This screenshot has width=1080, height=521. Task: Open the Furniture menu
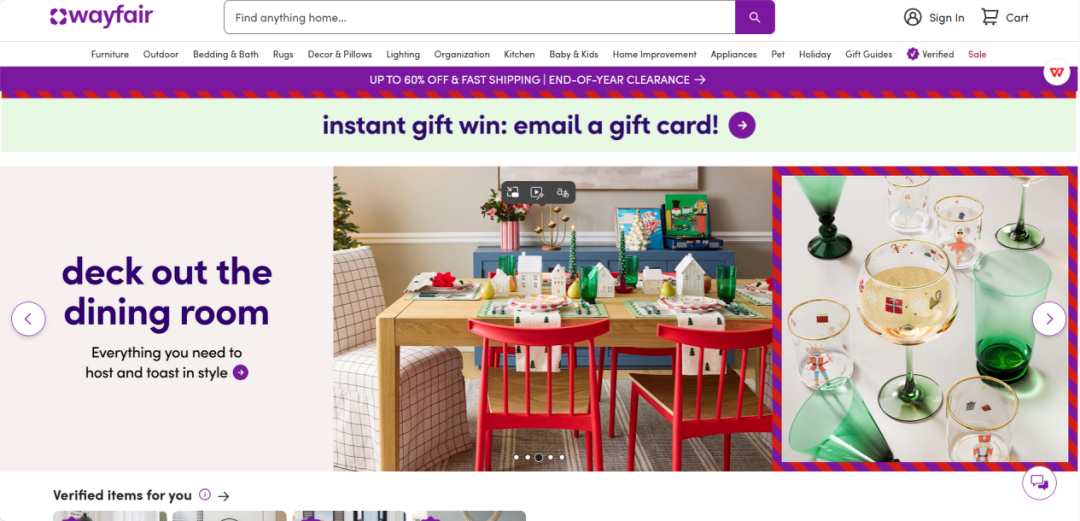pos(110,54)
